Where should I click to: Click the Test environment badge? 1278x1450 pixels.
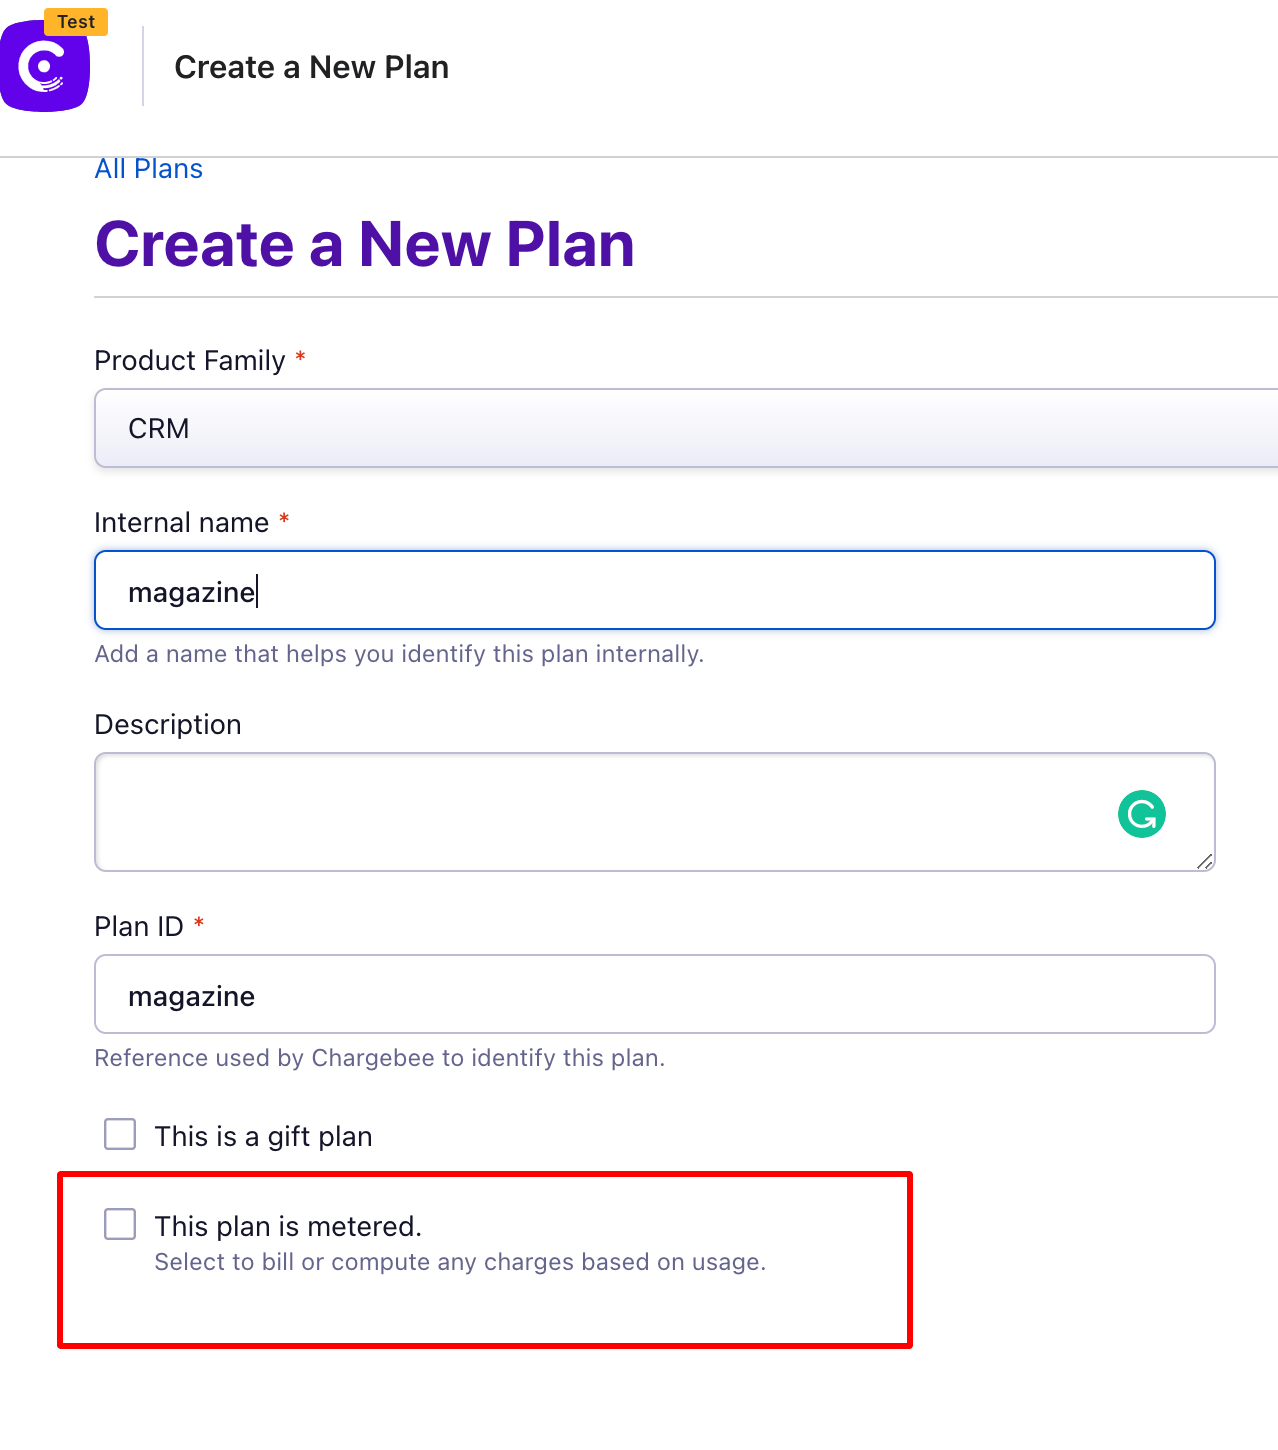76,21
